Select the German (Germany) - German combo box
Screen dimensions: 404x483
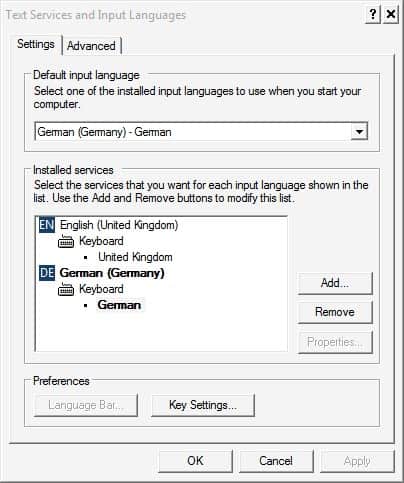pyautogui.click(x=201, y=132)
